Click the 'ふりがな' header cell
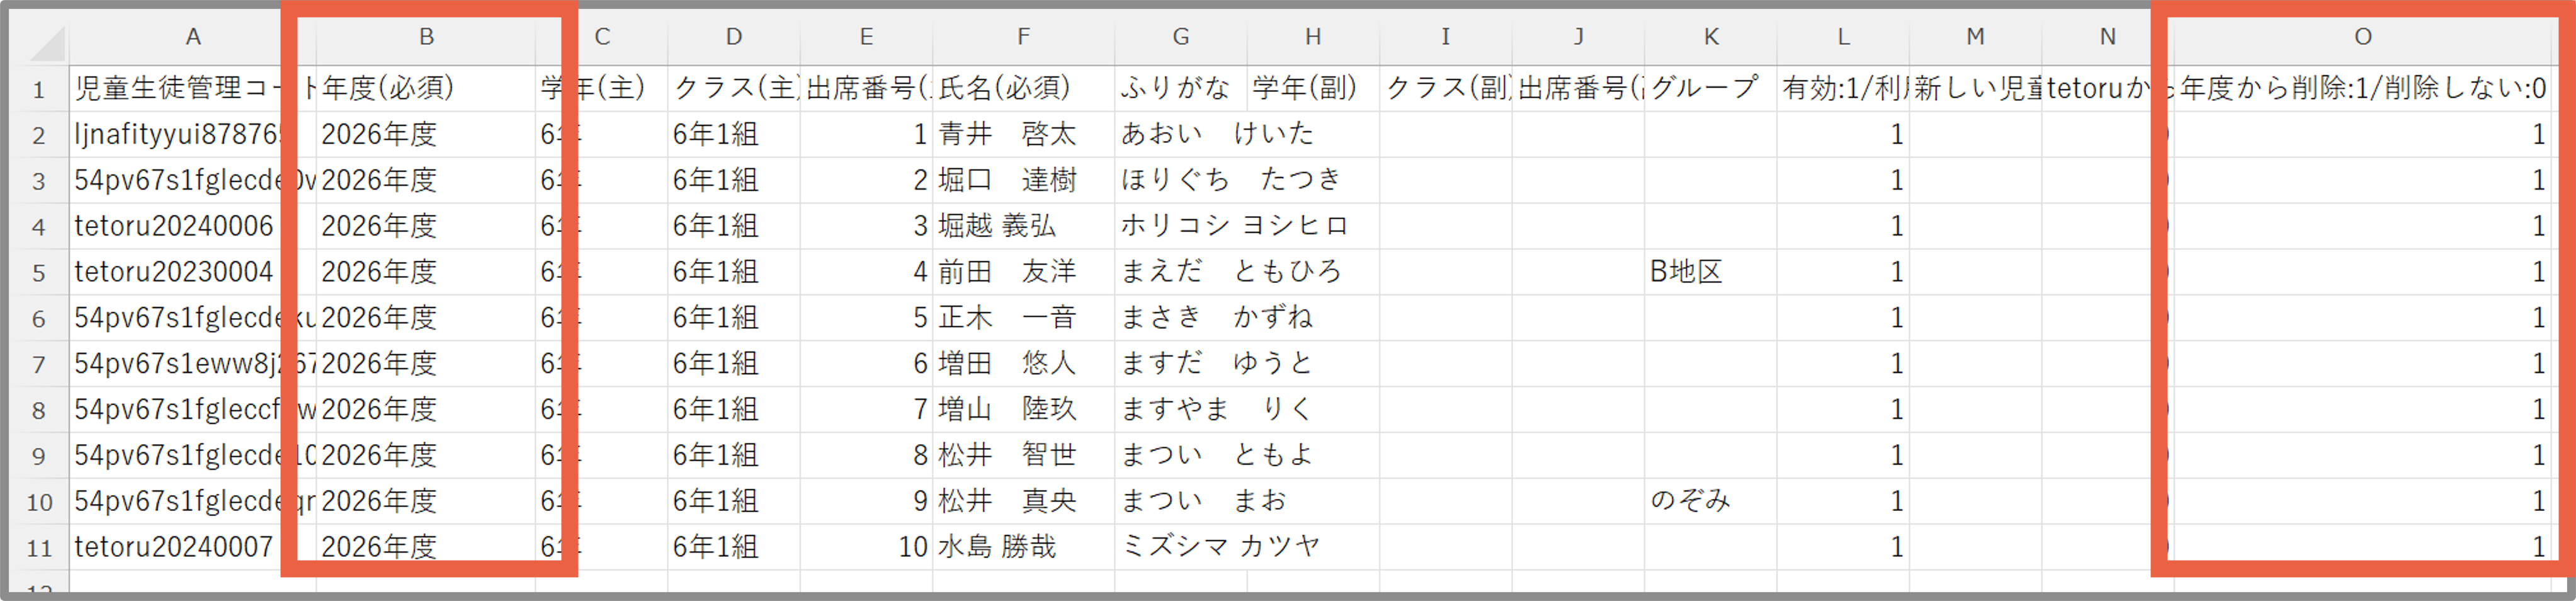This screenshot has height=601, width=2576. (1180, 88)
